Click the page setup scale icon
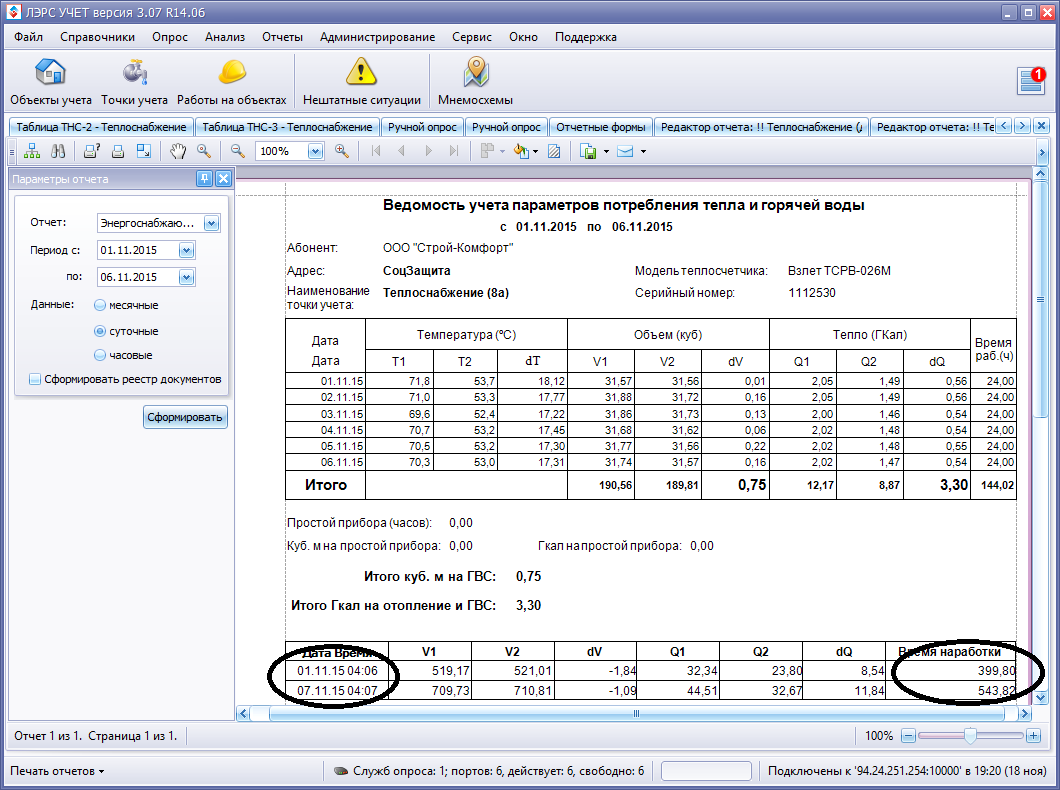This screenshot has height=790, width=1060. tap(144, 151)
